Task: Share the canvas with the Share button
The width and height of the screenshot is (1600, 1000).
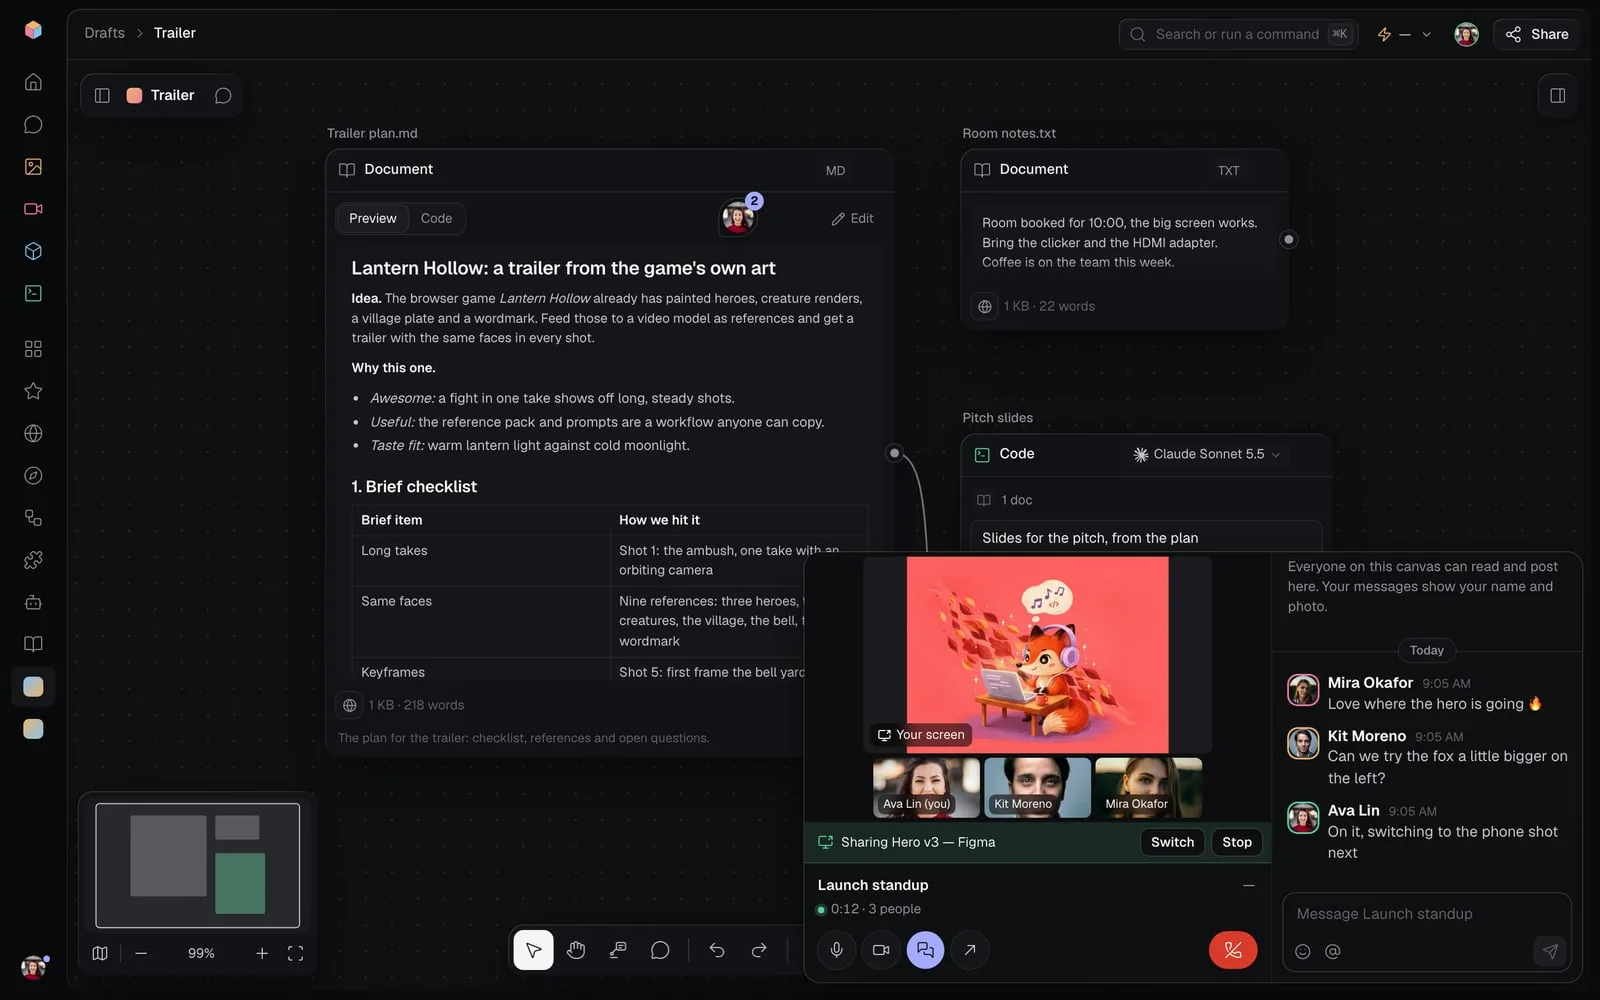Action: click(1537, 34)
